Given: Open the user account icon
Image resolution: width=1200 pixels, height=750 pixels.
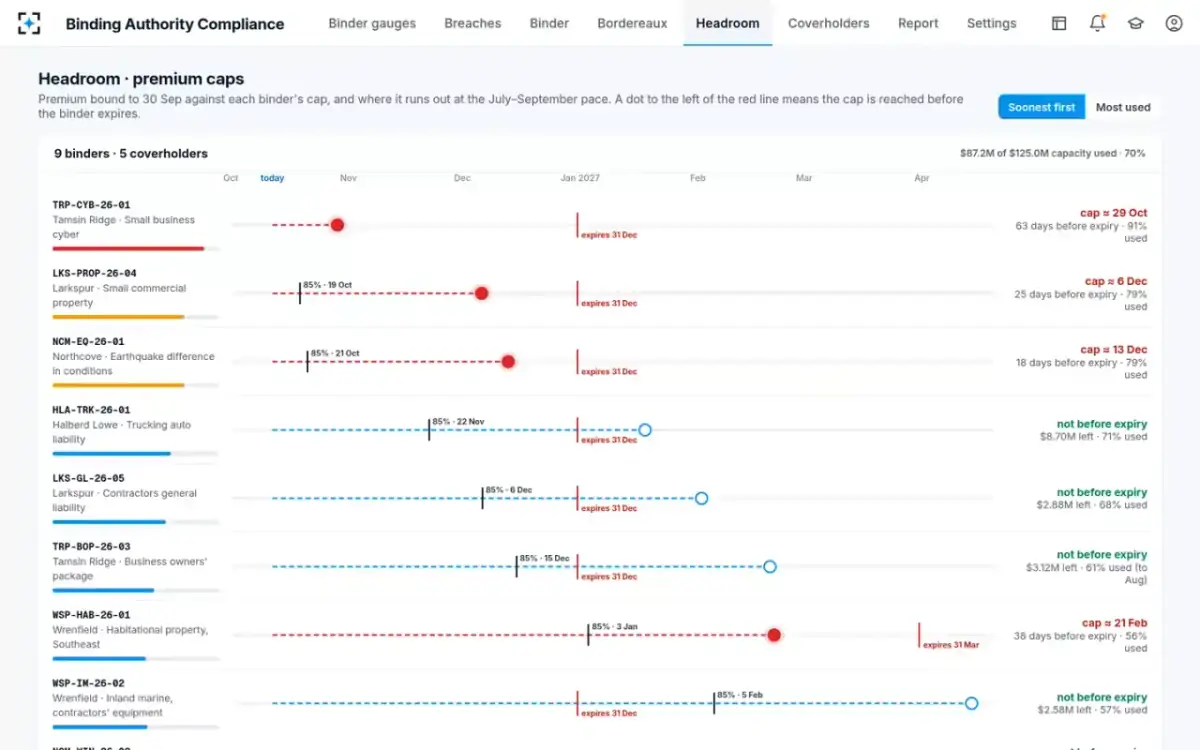Looking at the screenshot, I should (x=1174, y=23).
